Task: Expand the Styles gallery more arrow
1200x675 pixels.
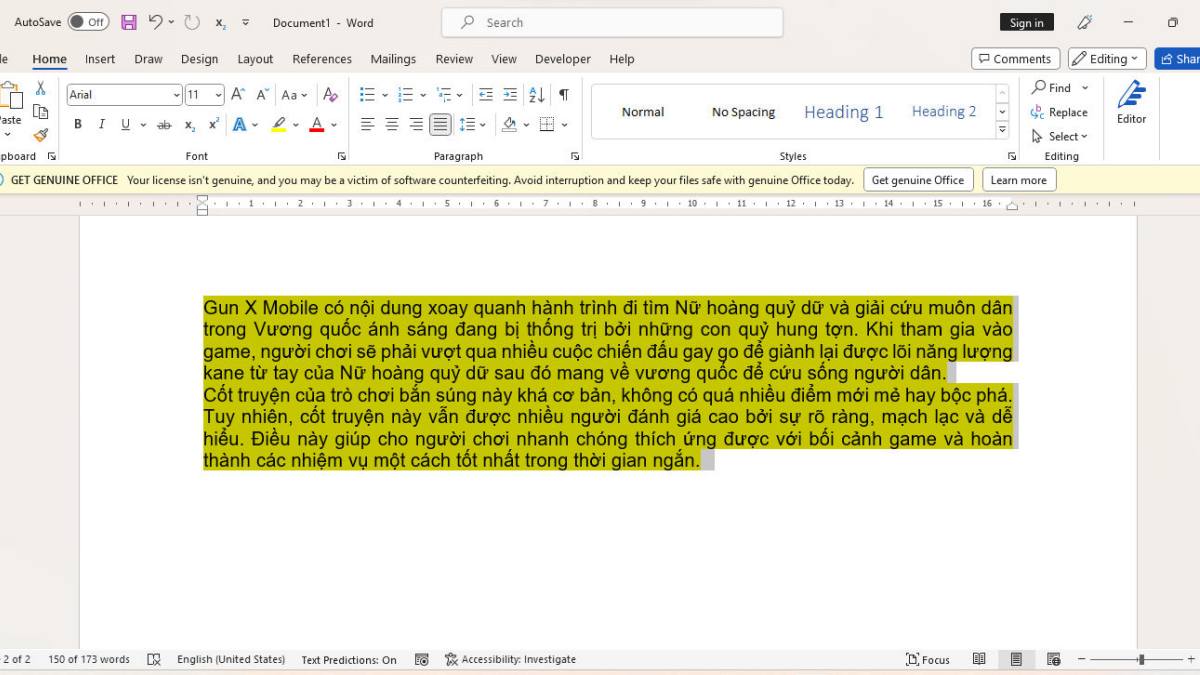Action: point(1002,130)
